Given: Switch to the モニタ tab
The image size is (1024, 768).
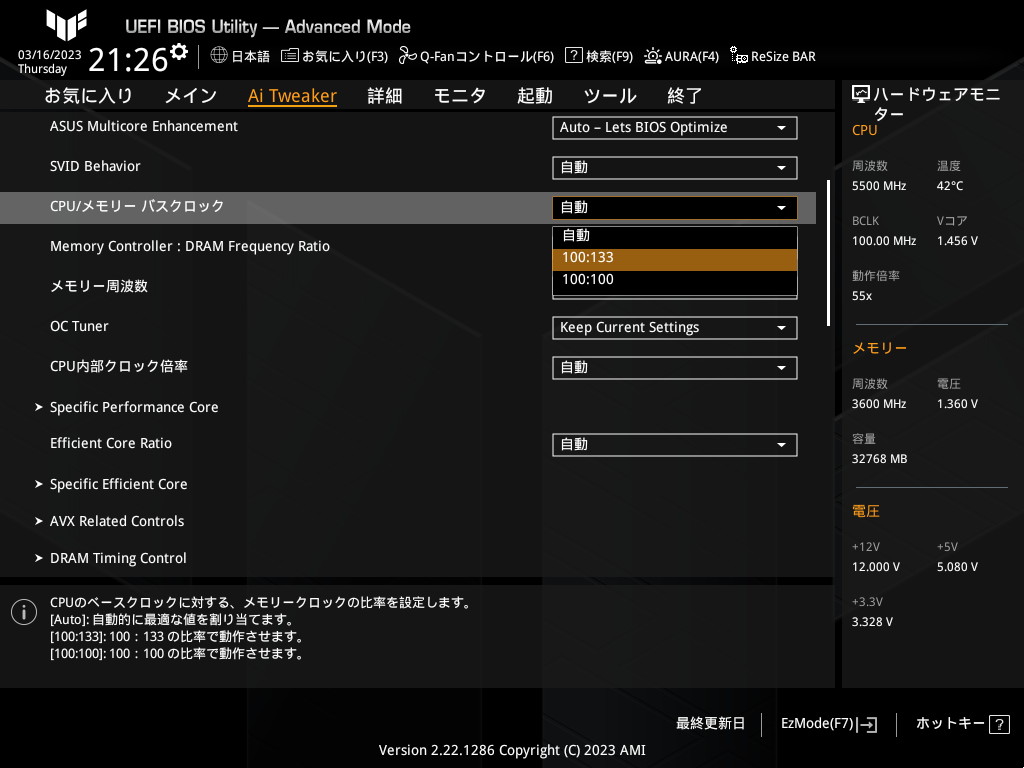Looking at the screenshot, I should pyautogui.click(x=460, y=96).
